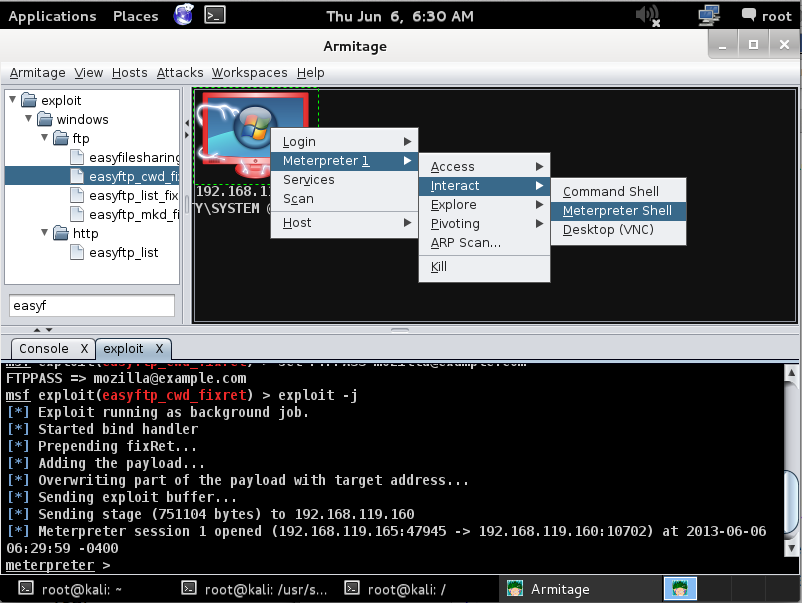This screenshot has width=802, height=603.
Task: Choose Scan in host context menu
Action: pyautogui.click(x=344, y=198)
